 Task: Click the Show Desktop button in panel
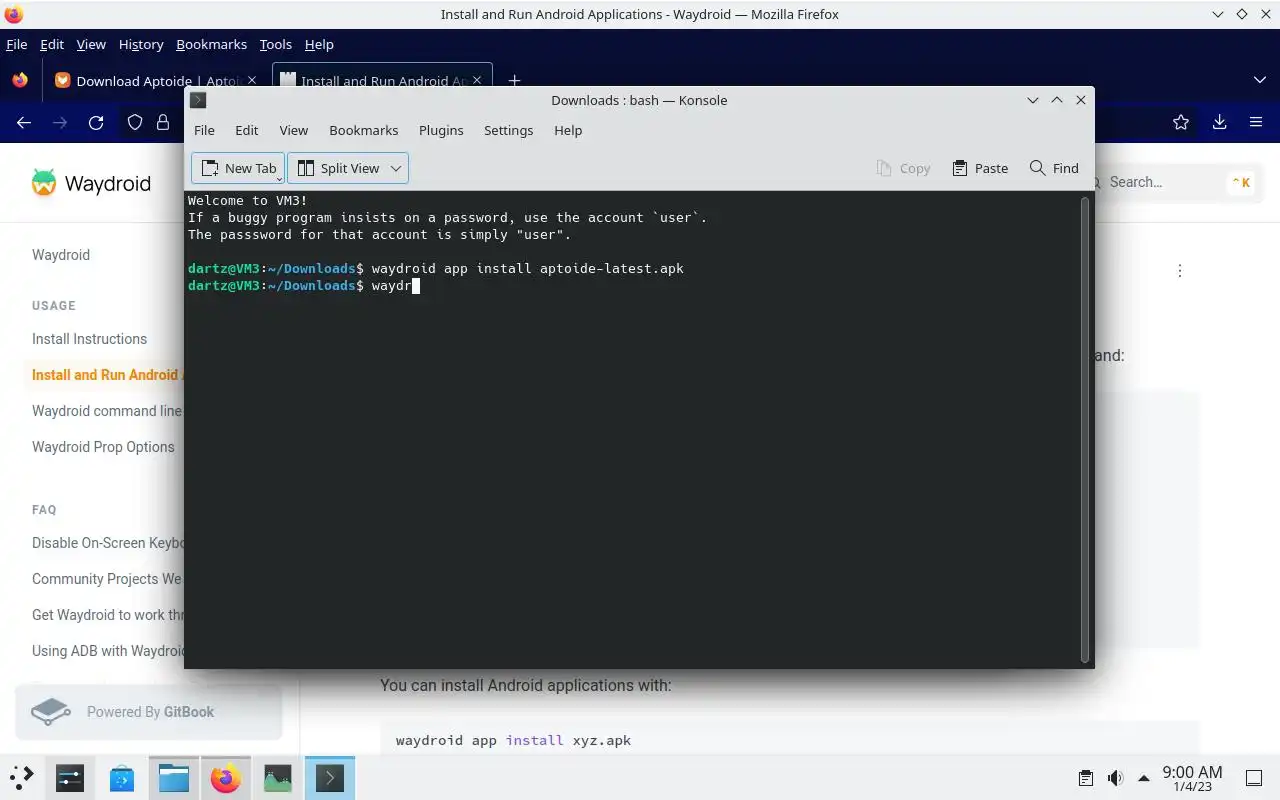pos(1253,778)
